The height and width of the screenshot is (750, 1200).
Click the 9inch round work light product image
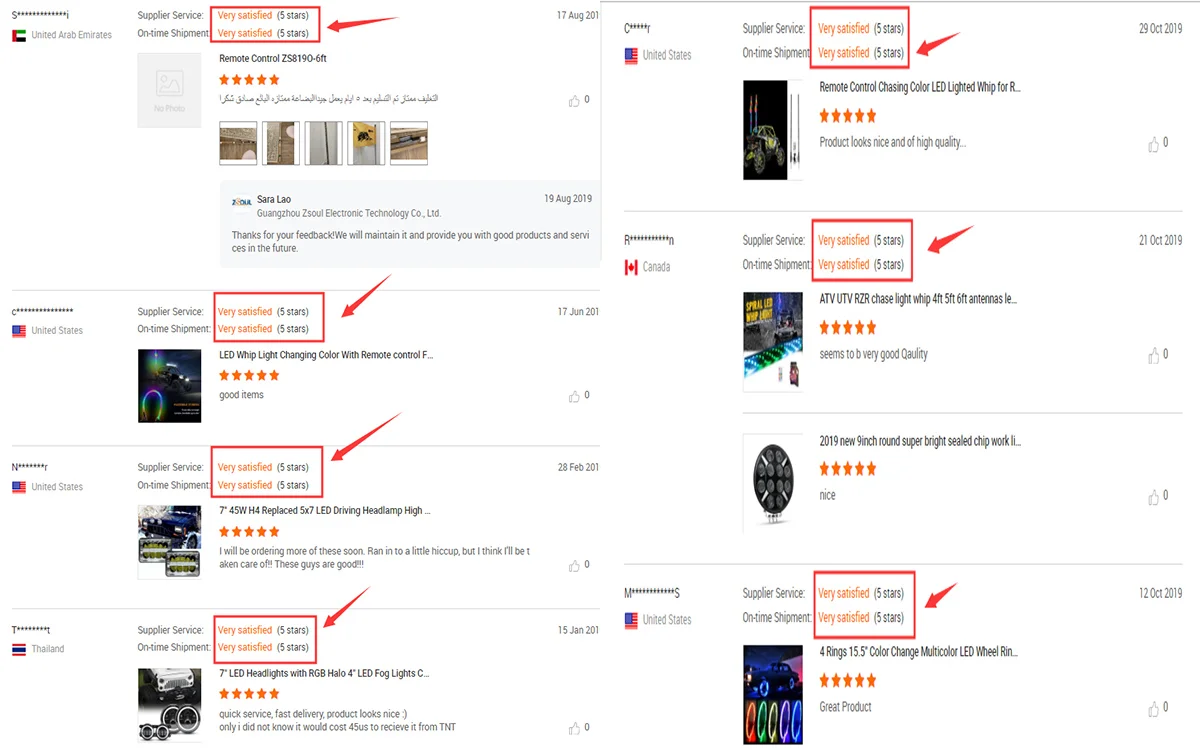tap(773, 482)
